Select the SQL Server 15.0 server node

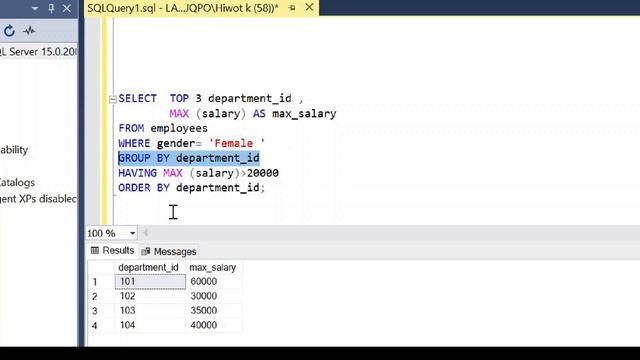(38, 52)
